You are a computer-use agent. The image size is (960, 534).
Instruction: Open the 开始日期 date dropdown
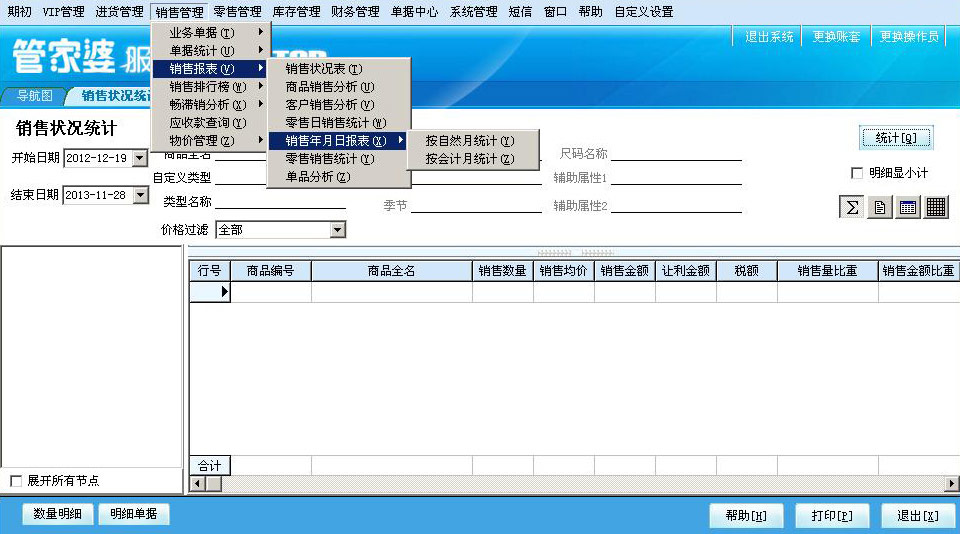click(x=139, y=158)
